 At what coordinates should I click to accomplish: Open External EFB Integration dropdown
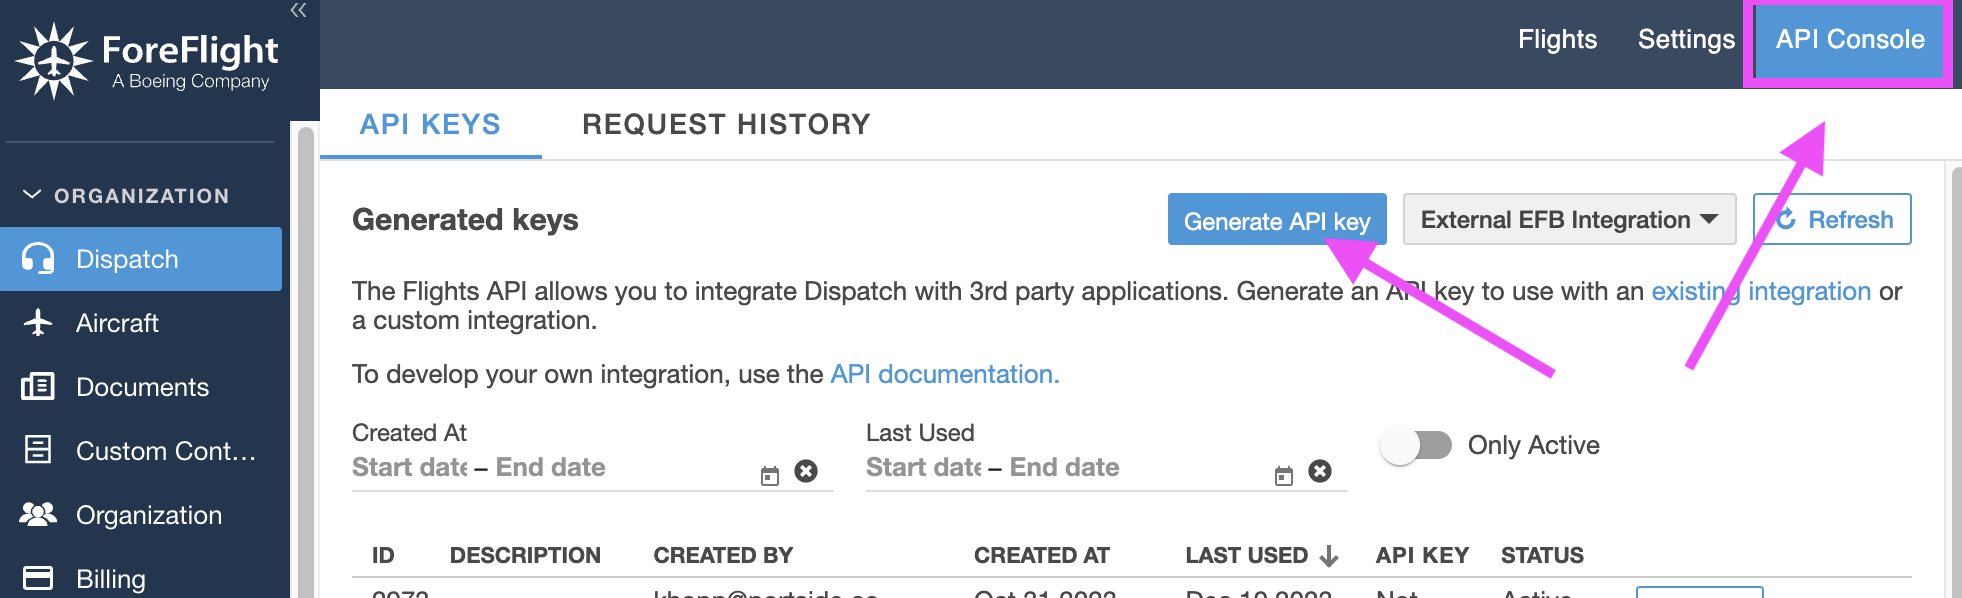(x=1569, y=219)
